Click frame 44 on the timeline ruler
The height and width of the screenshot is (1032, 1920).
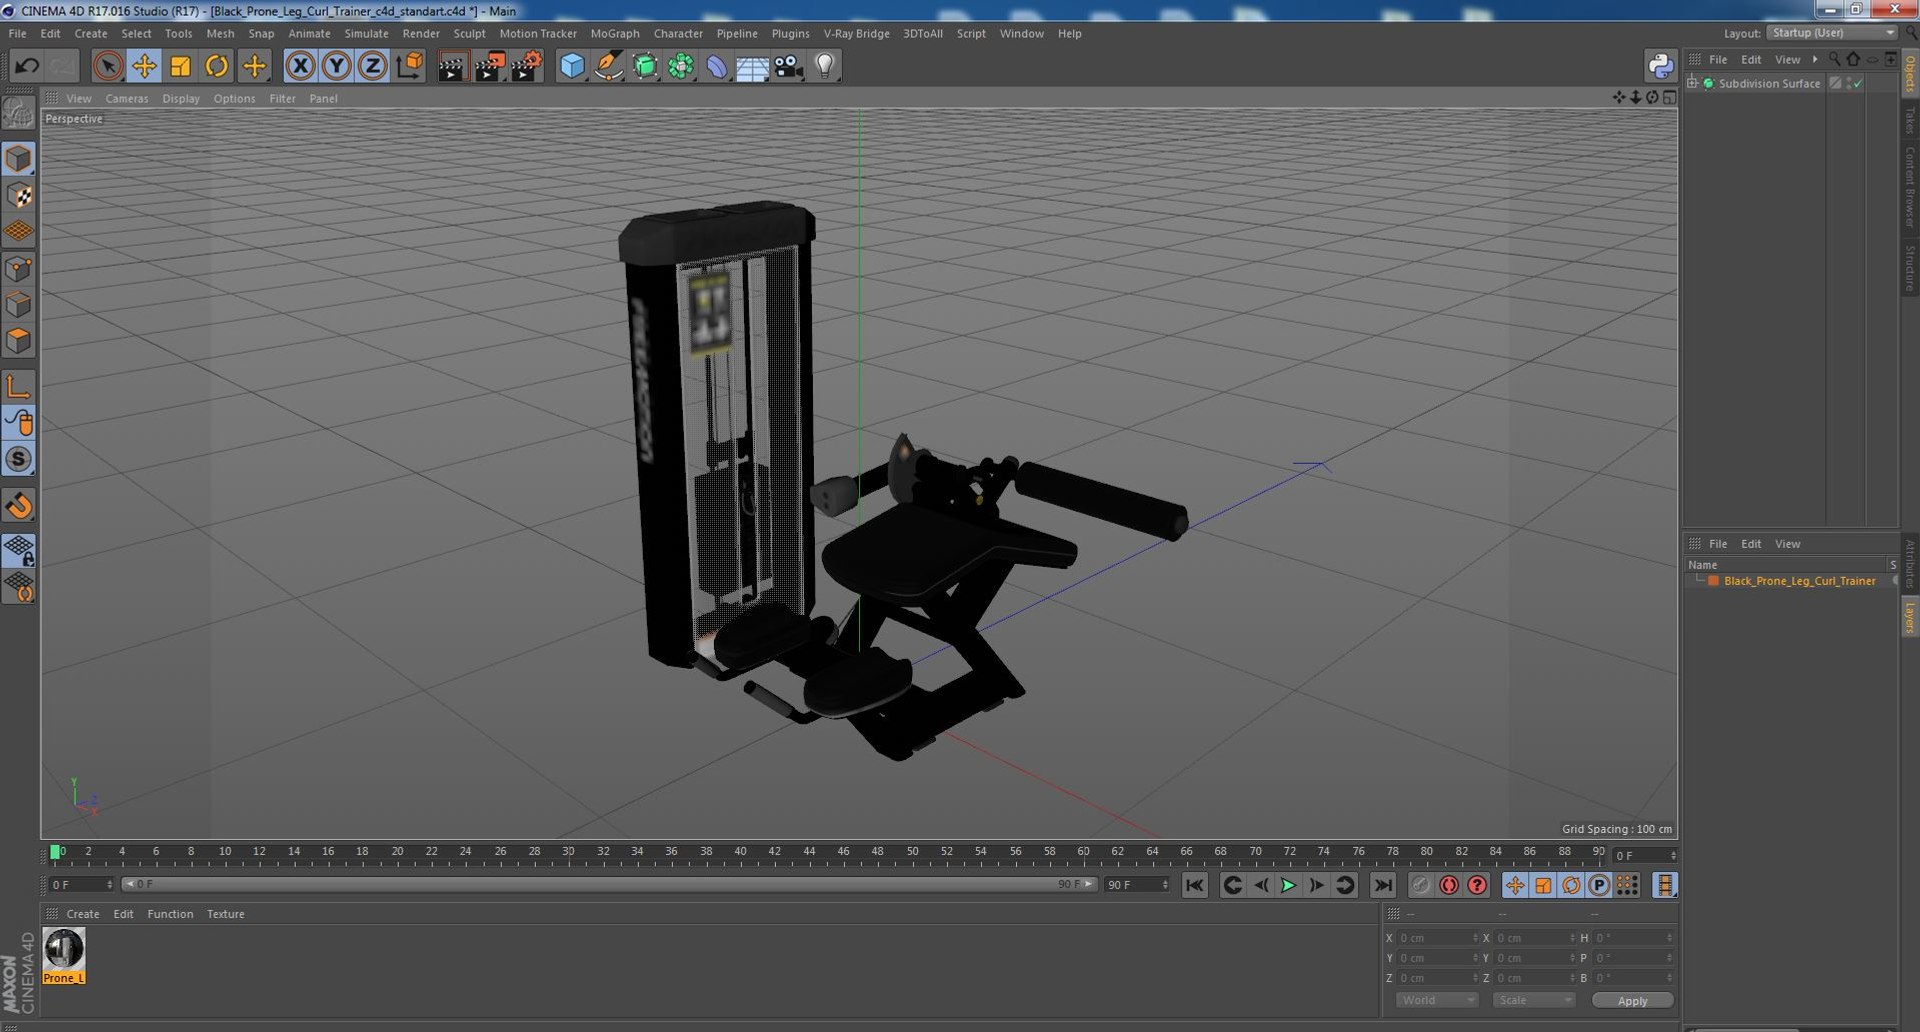(x=809, y=852)
